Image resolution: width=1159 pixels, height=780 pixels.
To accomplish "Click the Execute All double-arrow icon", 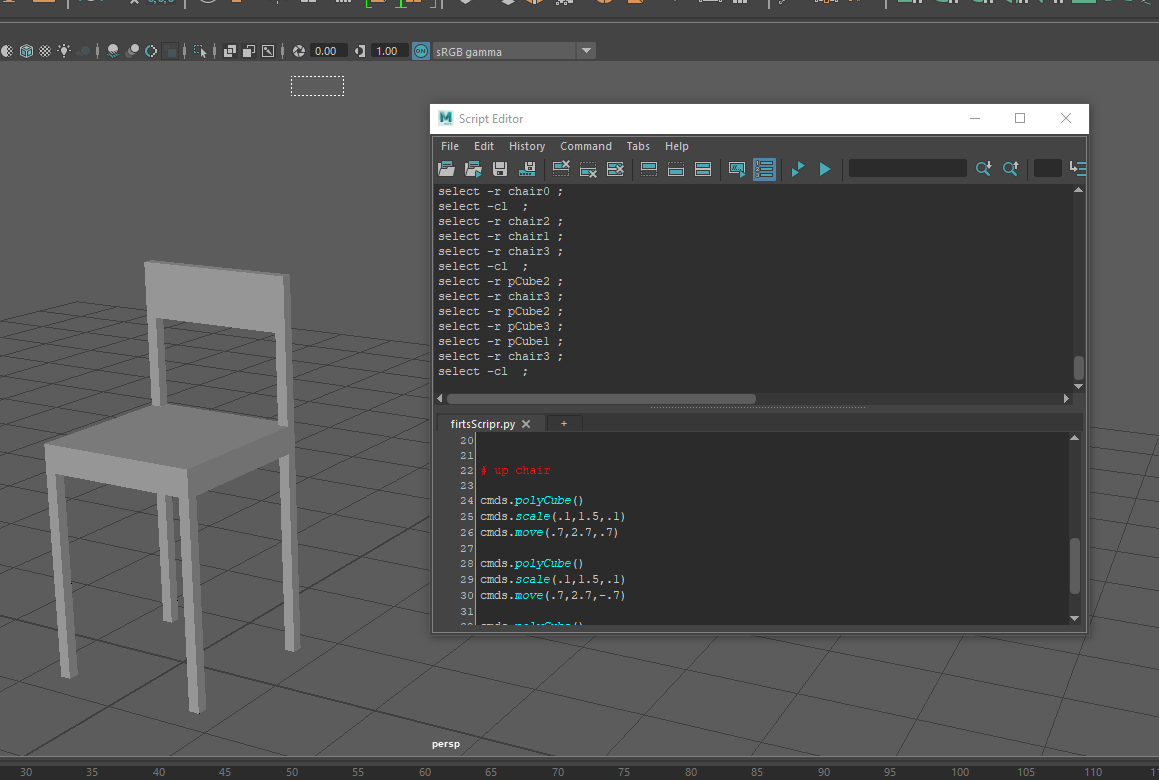I will (x=798, y=169).
